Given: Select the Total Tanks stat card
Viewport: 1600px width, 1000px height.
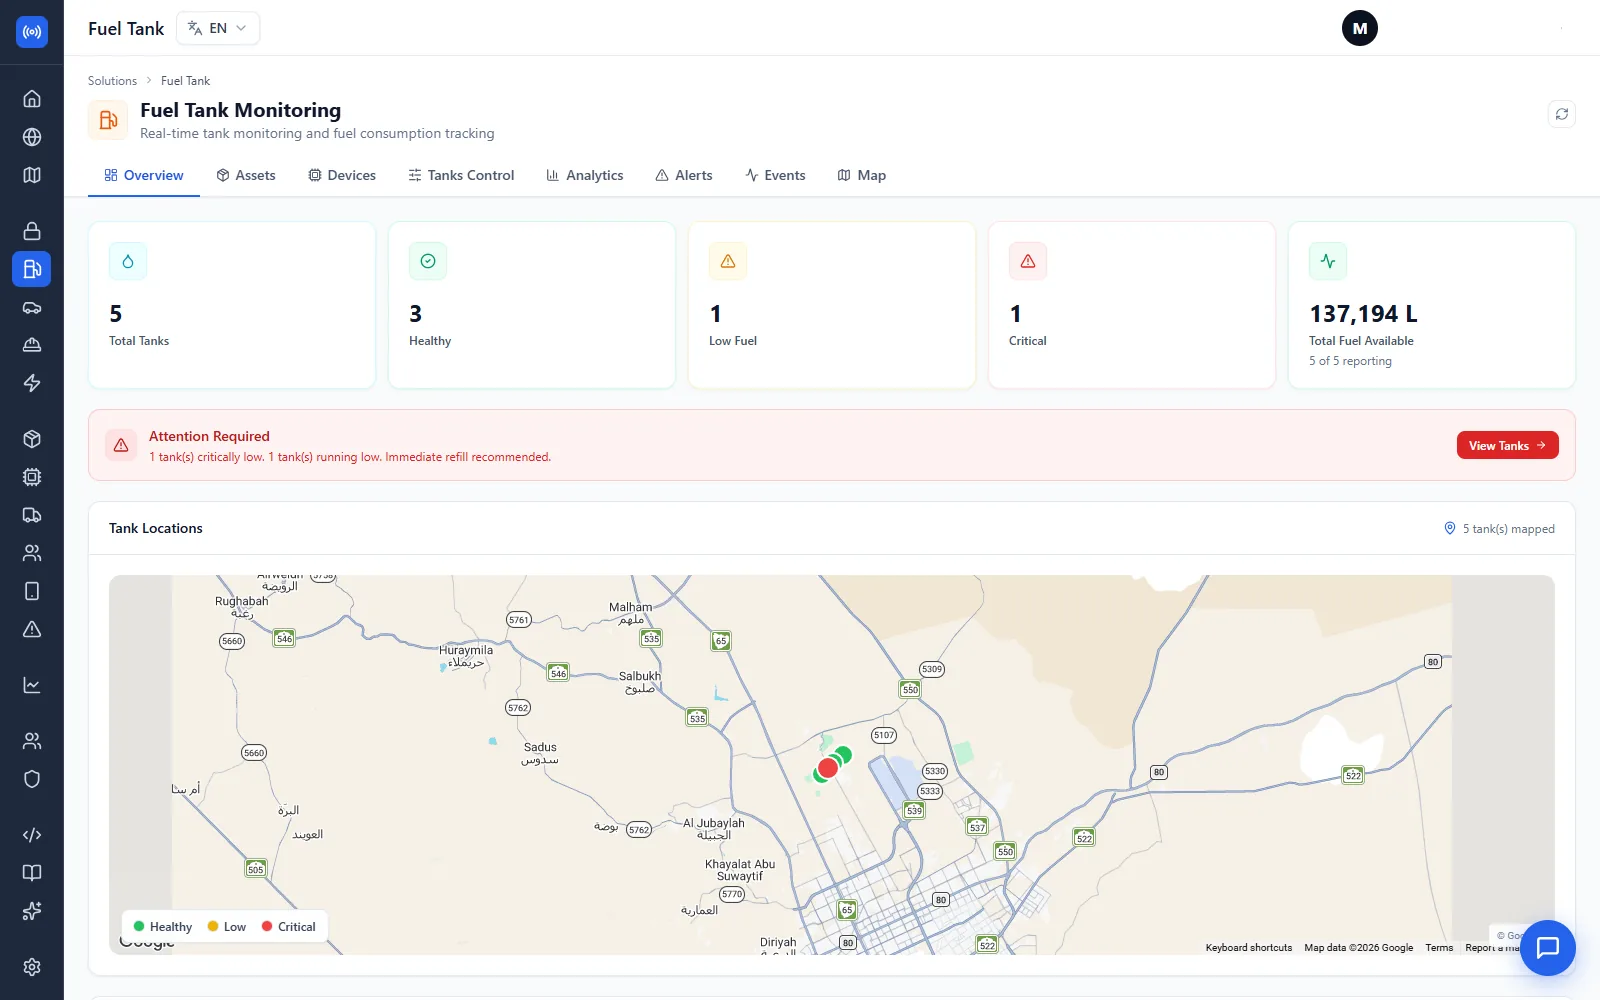Looking at the screenshot, I should click(x=232, y=305).
